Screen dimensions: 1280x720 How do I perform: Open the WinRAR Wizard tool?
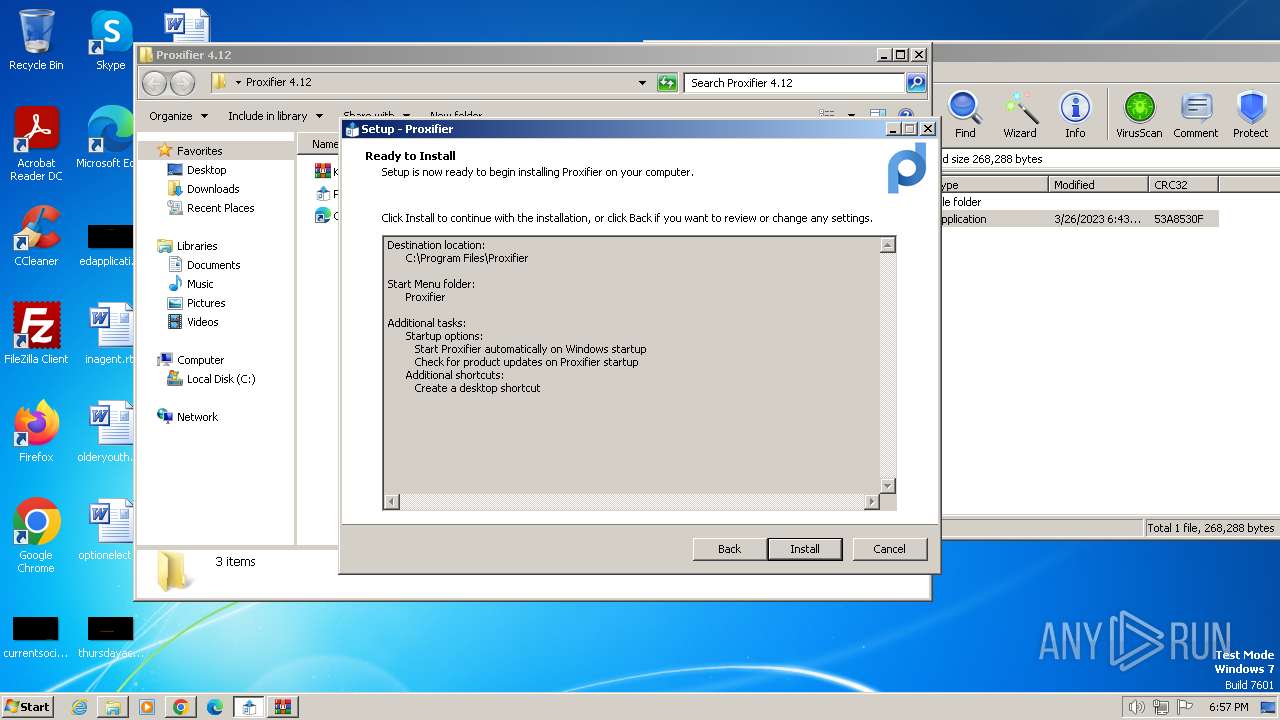tap(1020, 115)
